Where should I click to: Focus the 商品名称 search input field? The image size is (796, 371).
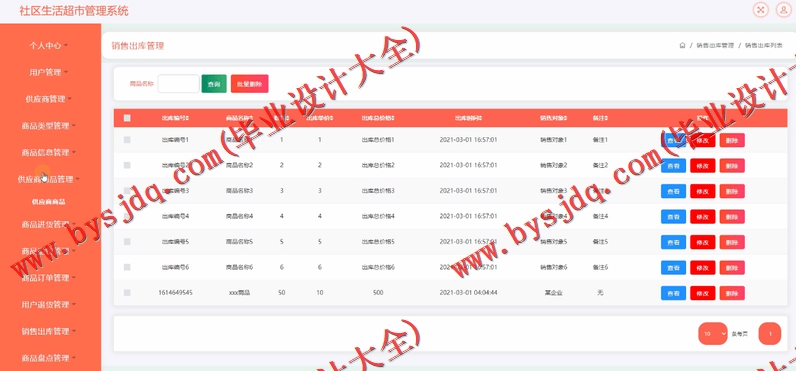pyautogui.click(x=178, y=84)
